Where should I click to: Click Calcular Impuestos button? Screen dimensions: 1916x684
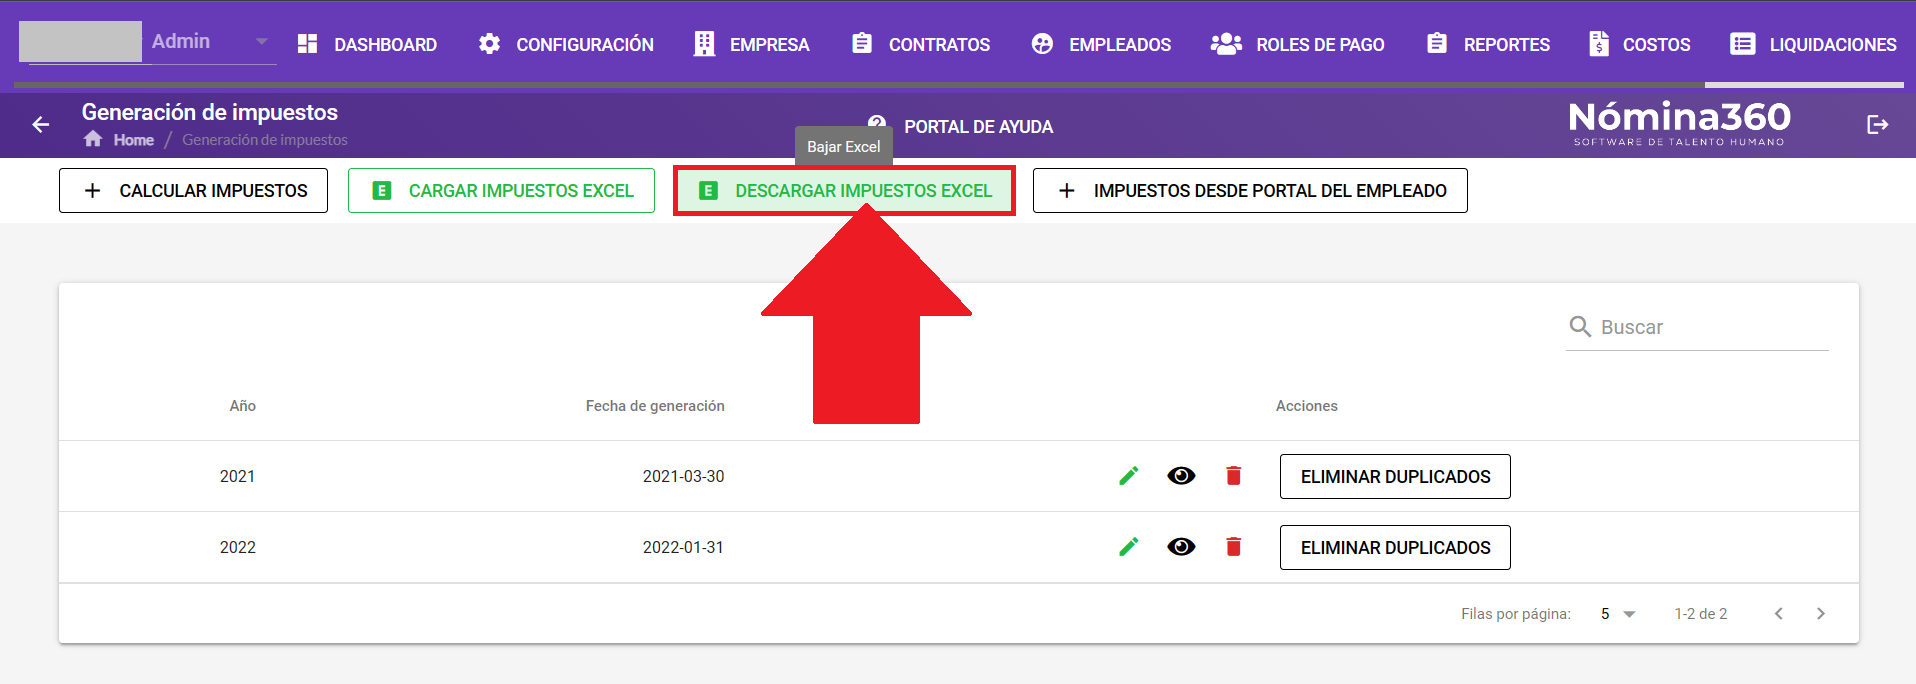(x=193, y=191)
